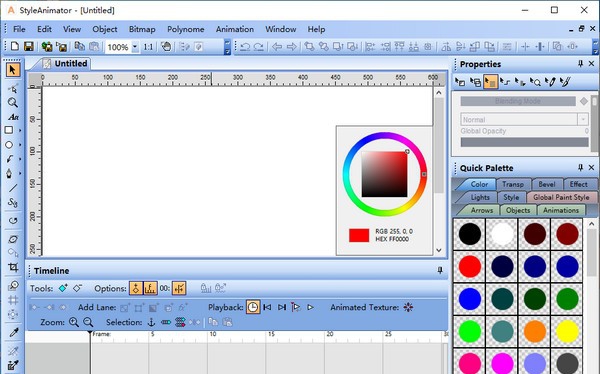The width and height of the screenshot is (600, 374).
Task: Switch to the Lights palette tab
Action: click(x=480, y=197)
